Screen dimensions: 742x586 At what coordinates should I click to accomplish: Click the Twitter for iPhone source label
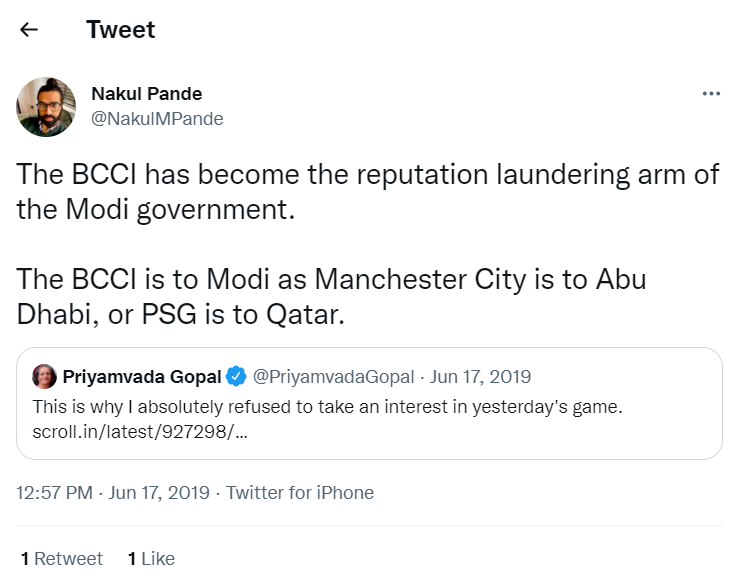click(x=300, y=493)
